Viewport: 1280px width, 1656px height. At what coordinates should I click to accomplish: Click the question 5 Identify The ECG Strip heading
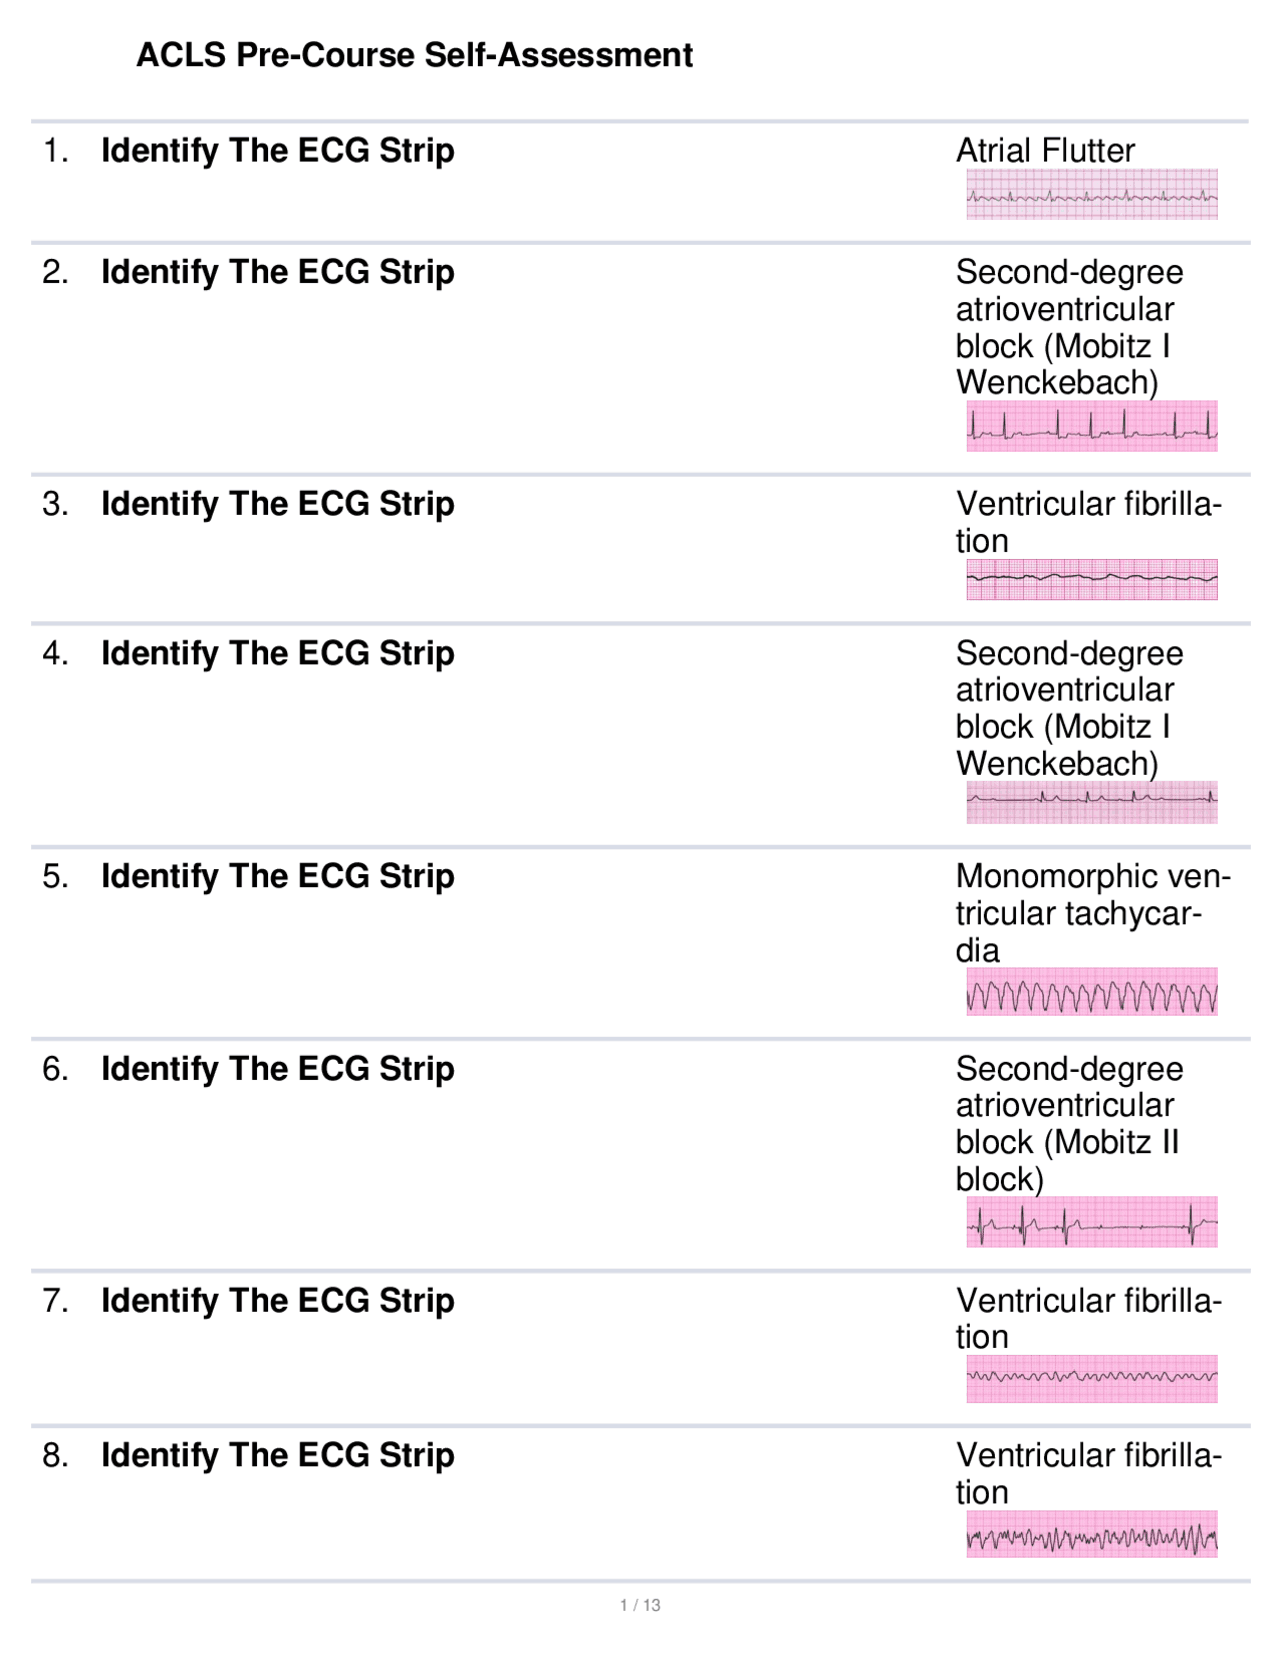(277, 876)
